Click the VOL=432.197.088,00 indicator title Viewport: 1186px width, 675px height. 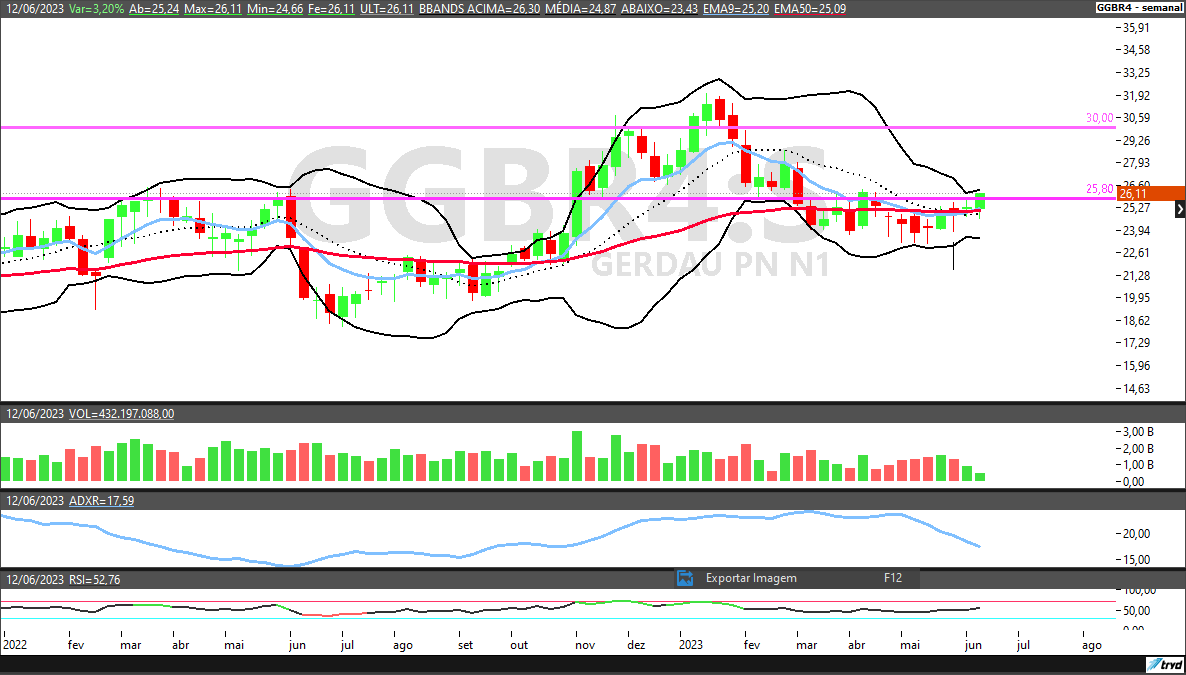tap(121, 413)
